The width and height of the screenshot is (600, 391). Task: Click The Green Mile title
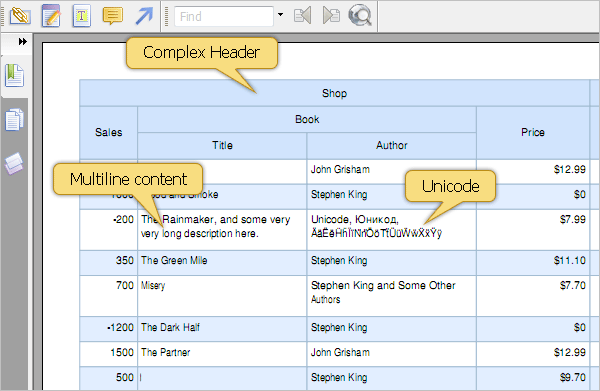tap(174, 261)
